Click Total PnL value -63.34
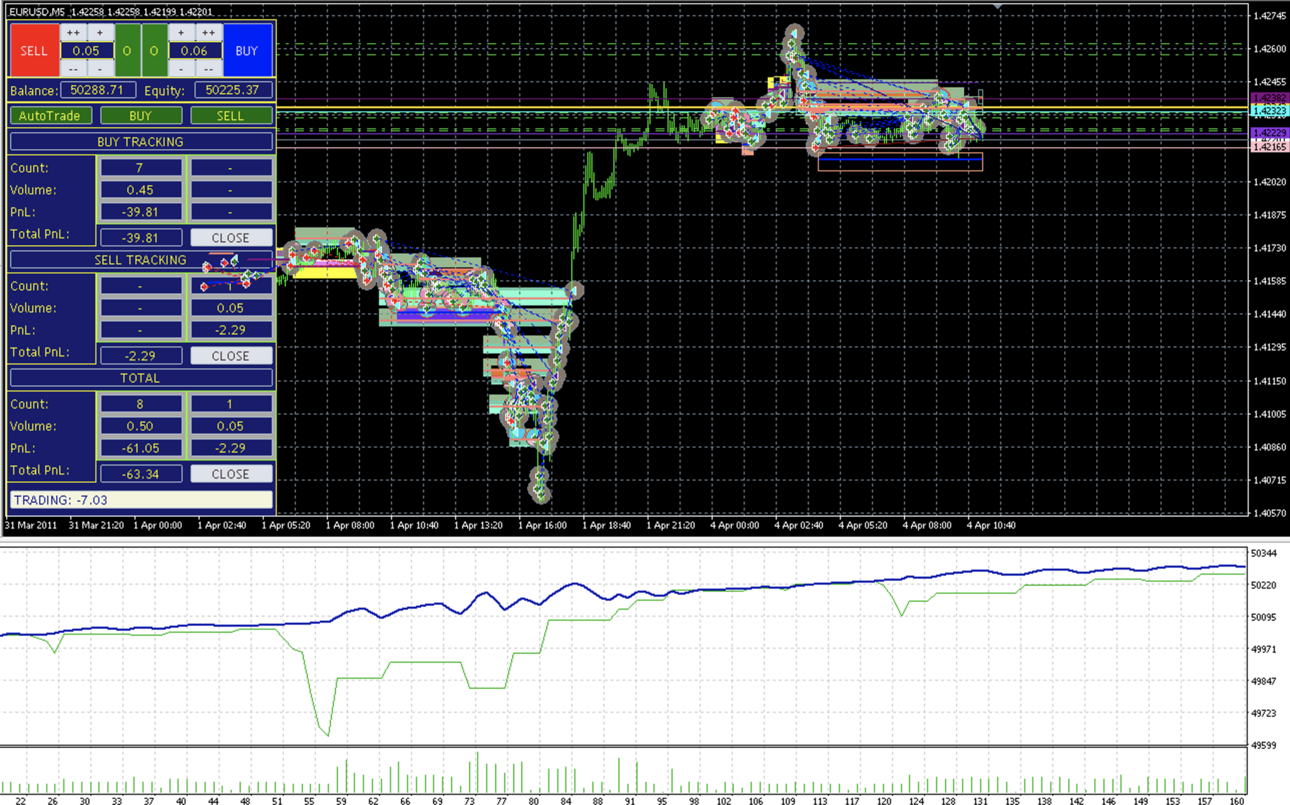 click(x=140, y=474)
